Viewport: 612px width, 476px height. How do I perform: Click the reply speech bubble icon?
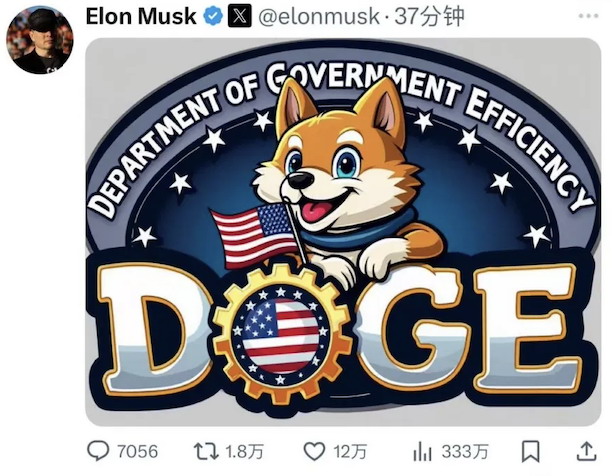[x=98, y=451]
